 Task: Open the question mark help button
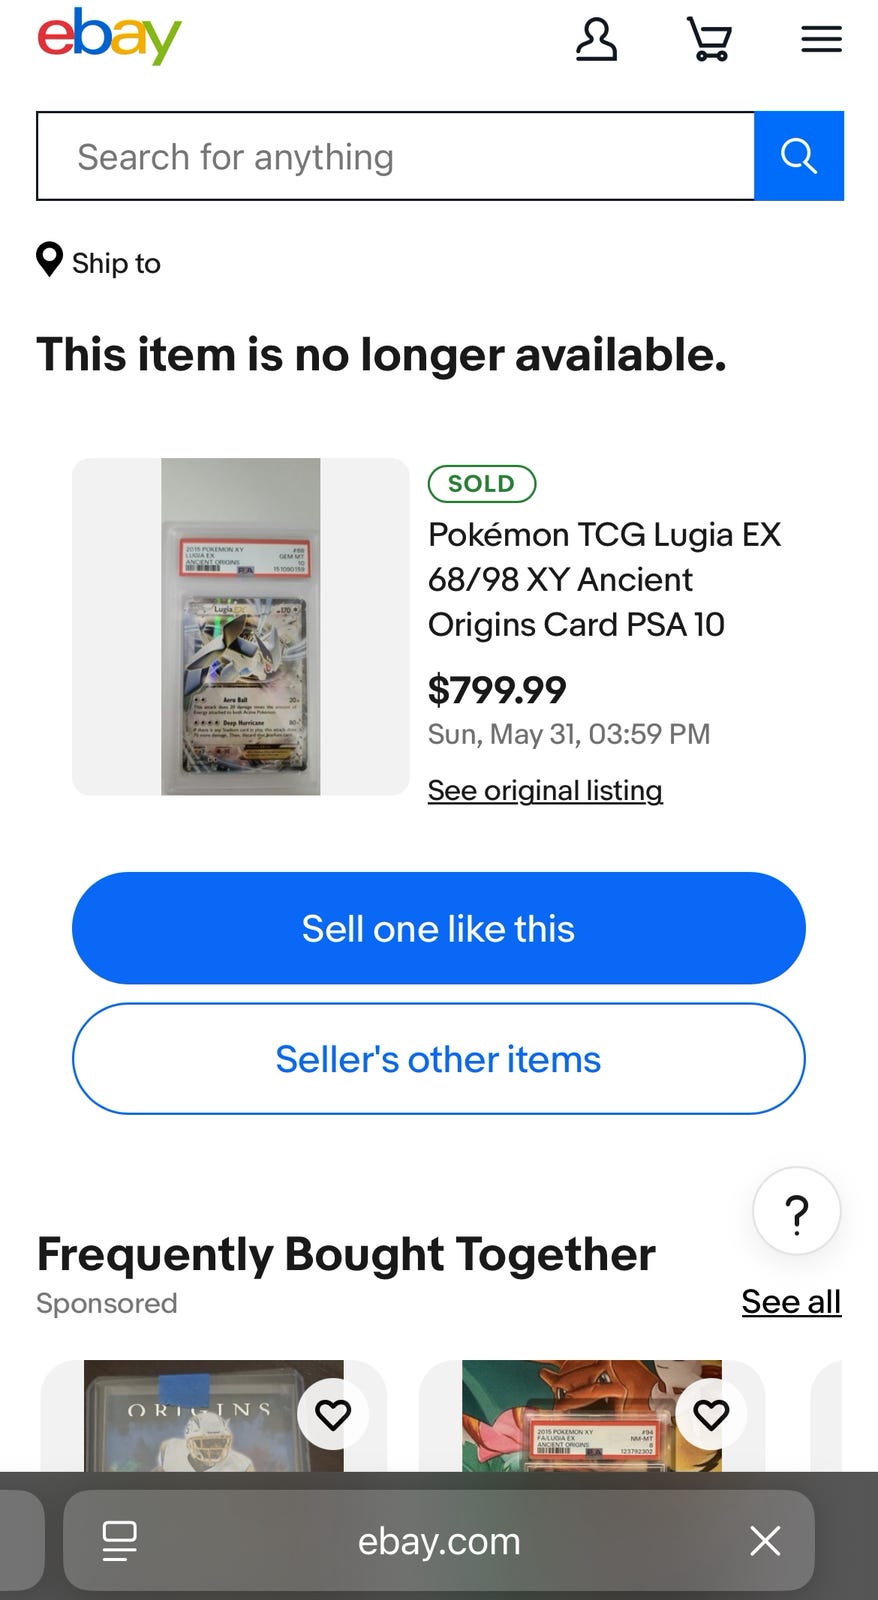coord(796,1211)
